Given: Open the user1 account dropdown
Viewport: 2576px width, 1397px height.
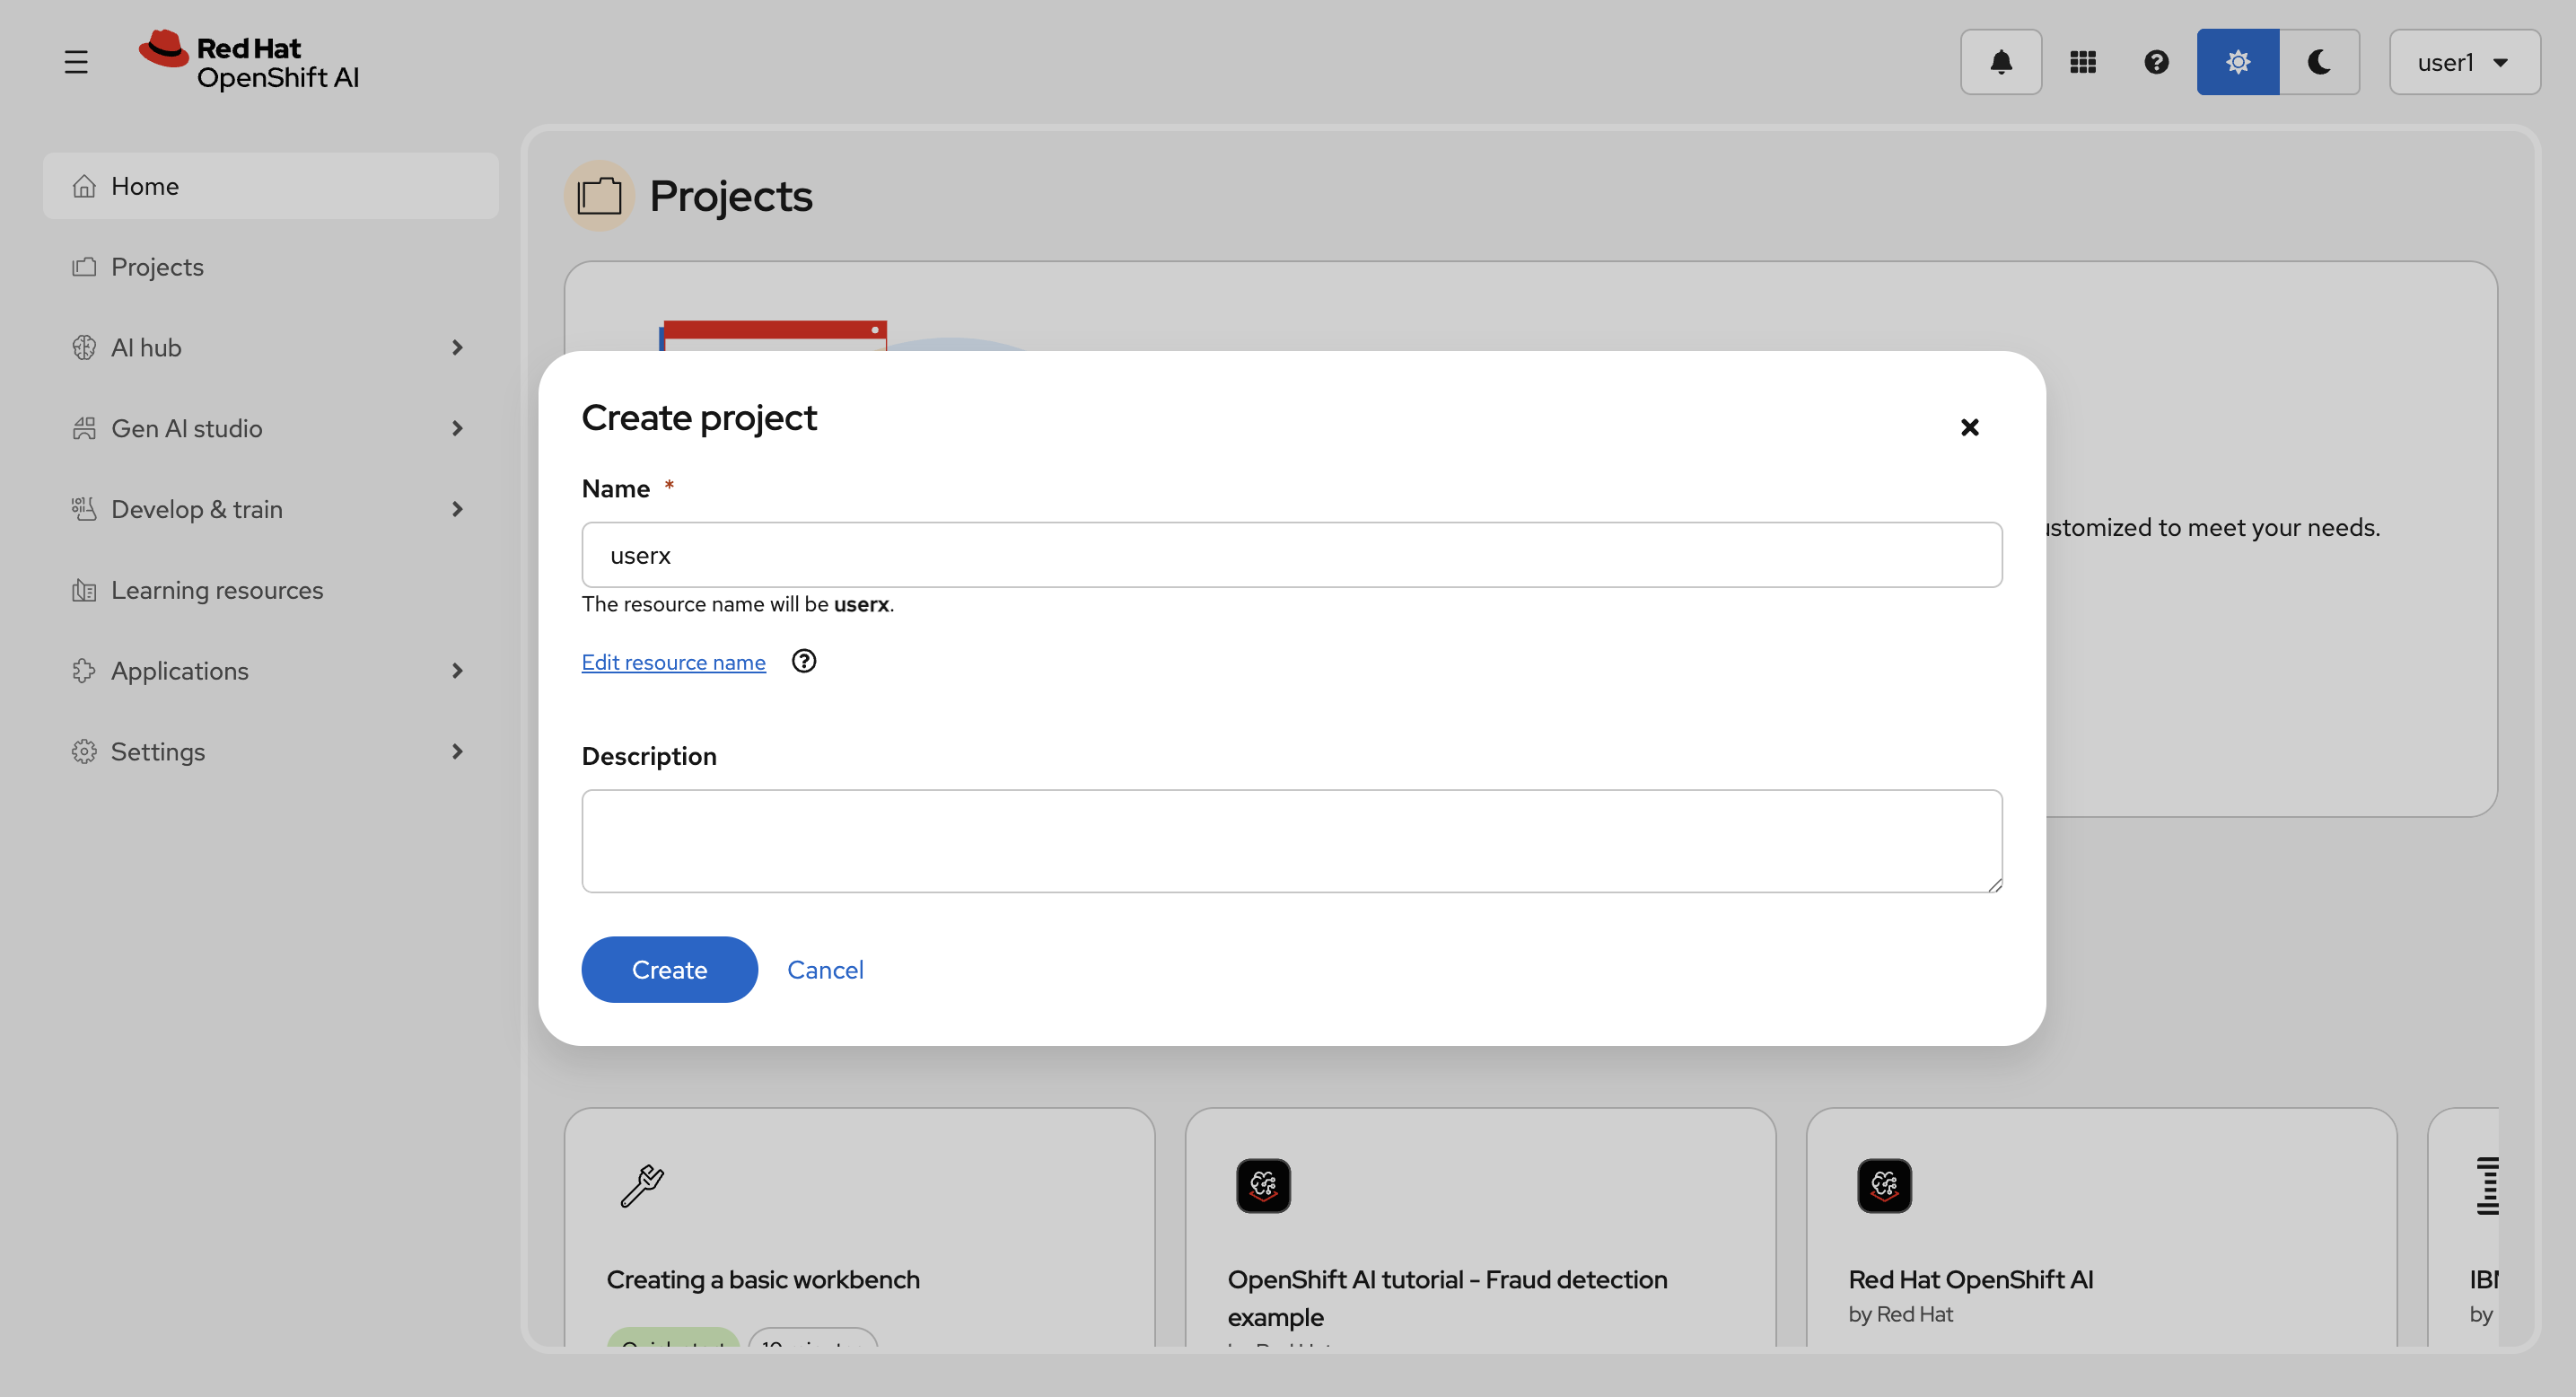Looking at the screenshot, I should point(2463,62).
